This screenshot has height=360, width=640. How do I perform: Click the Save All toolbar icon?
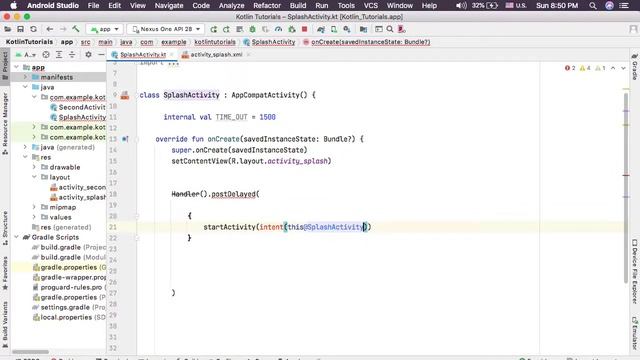20,29
